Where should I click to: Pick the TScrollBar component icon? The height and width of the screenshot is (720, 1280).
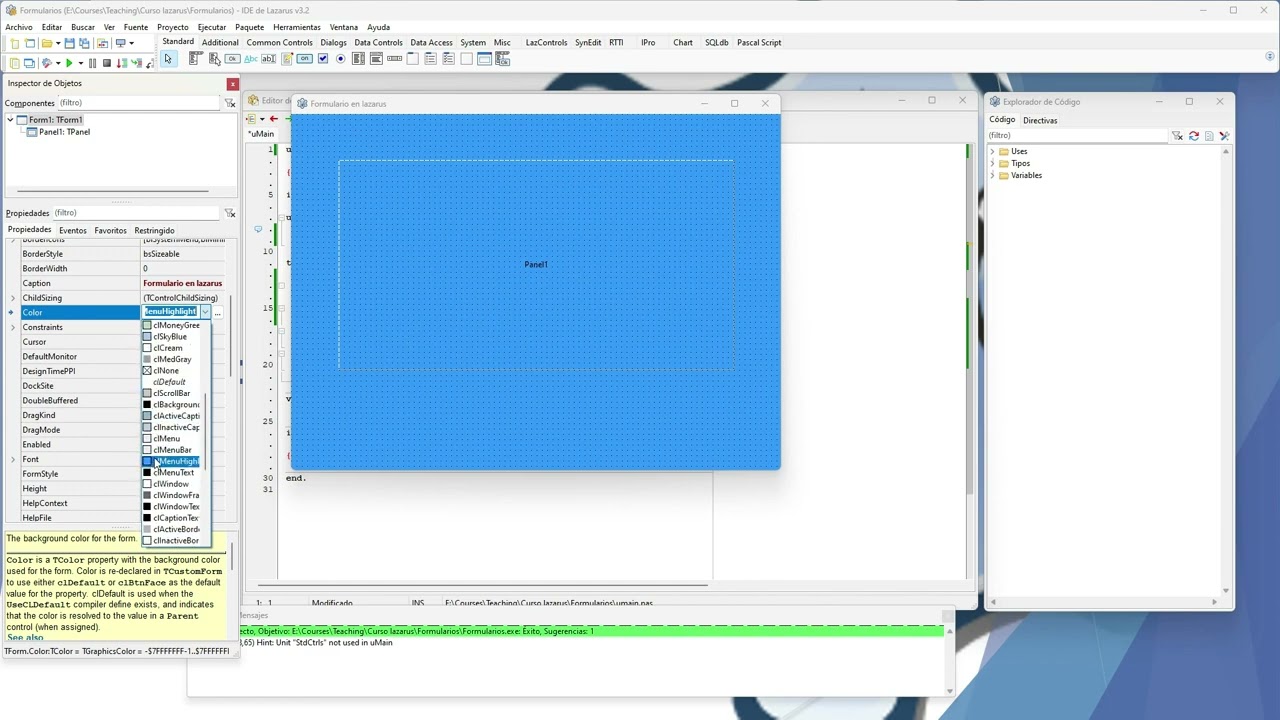tap(394, 59)
